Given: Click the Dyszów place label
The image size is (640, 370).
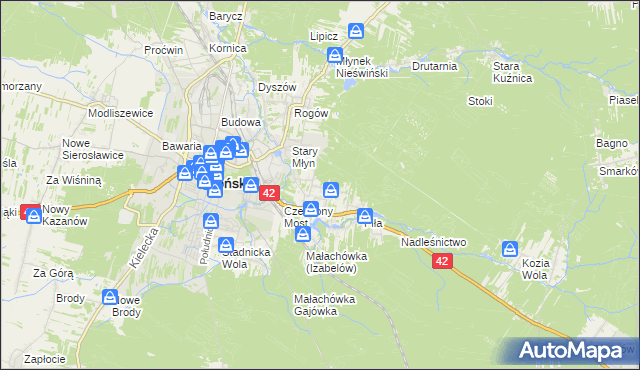Looking at the screenshot, I should tap(278, 87).
